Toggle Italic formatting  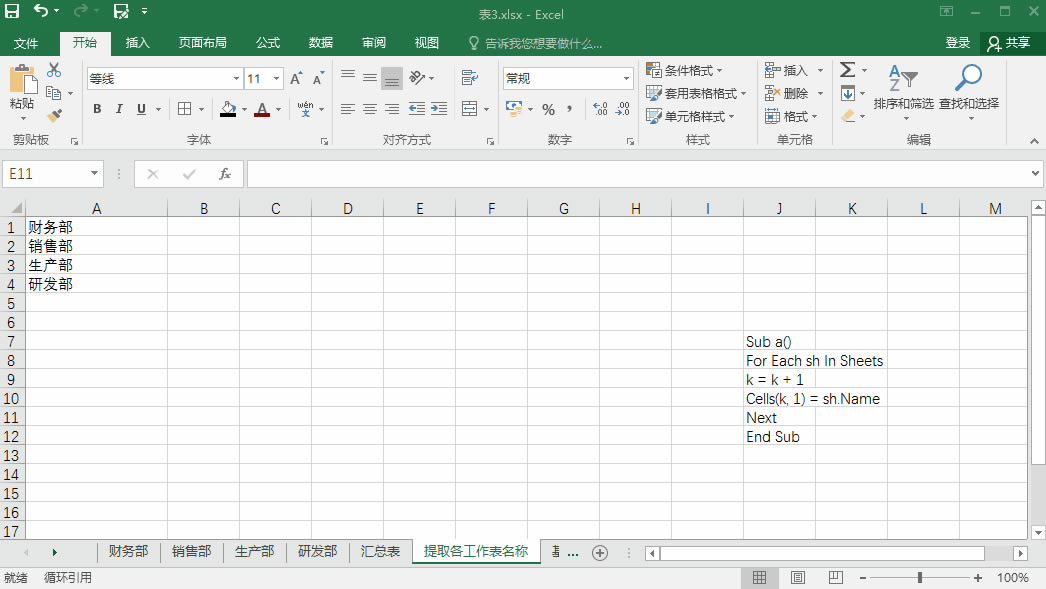[x=119, y=109]
